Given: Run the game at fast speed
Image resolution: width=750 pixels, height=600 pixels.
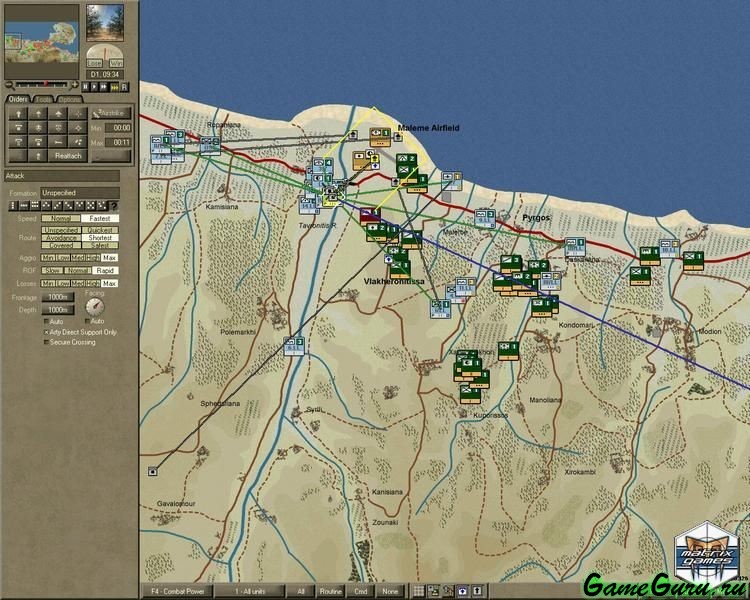Looking at the screenshot, I should pos(103,87).
